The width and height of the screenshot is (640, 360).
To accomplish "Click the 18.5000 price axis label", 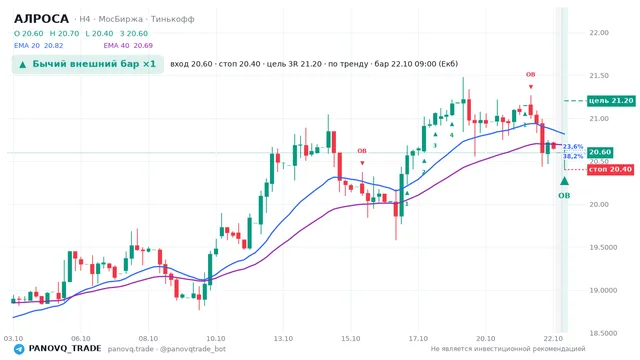I will [x=602, y=333].
